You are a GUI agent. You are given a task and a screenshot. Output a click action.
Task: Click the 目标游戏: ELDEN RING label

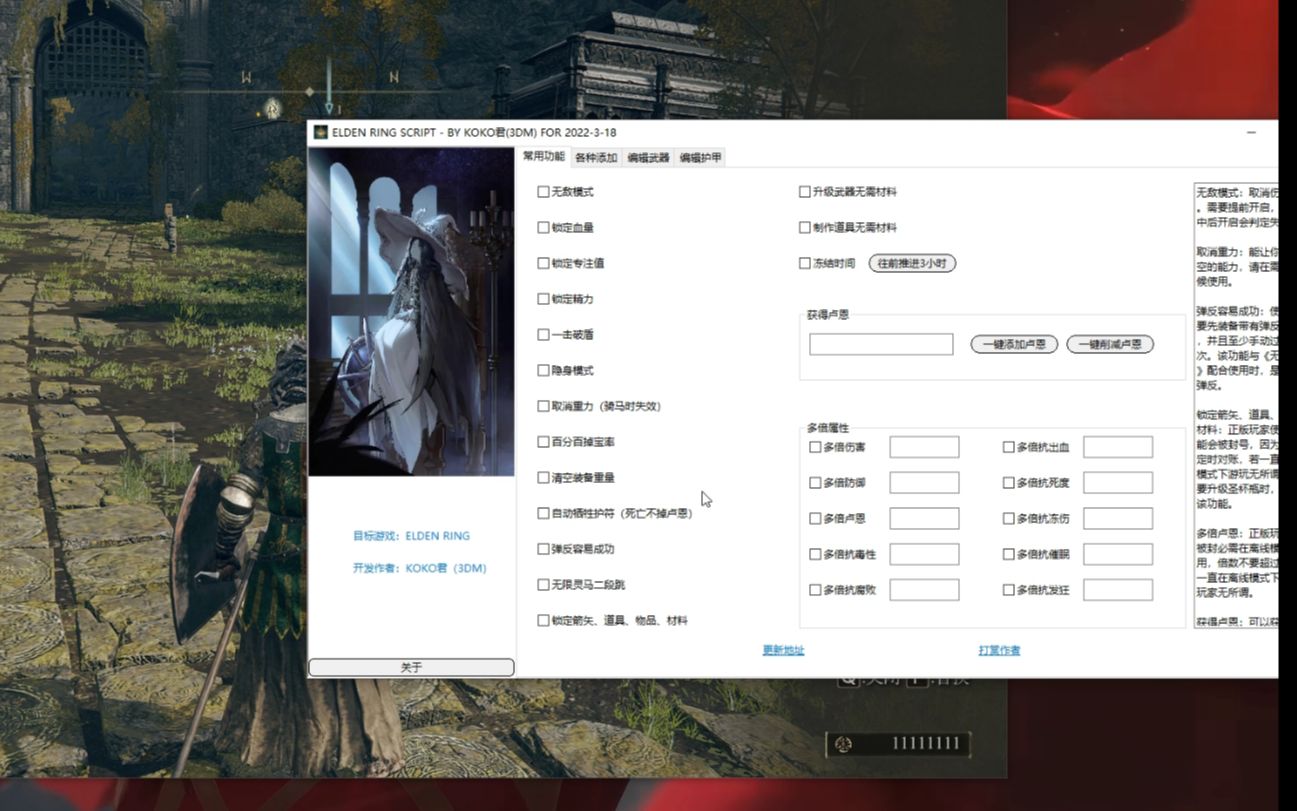point(411,536)
